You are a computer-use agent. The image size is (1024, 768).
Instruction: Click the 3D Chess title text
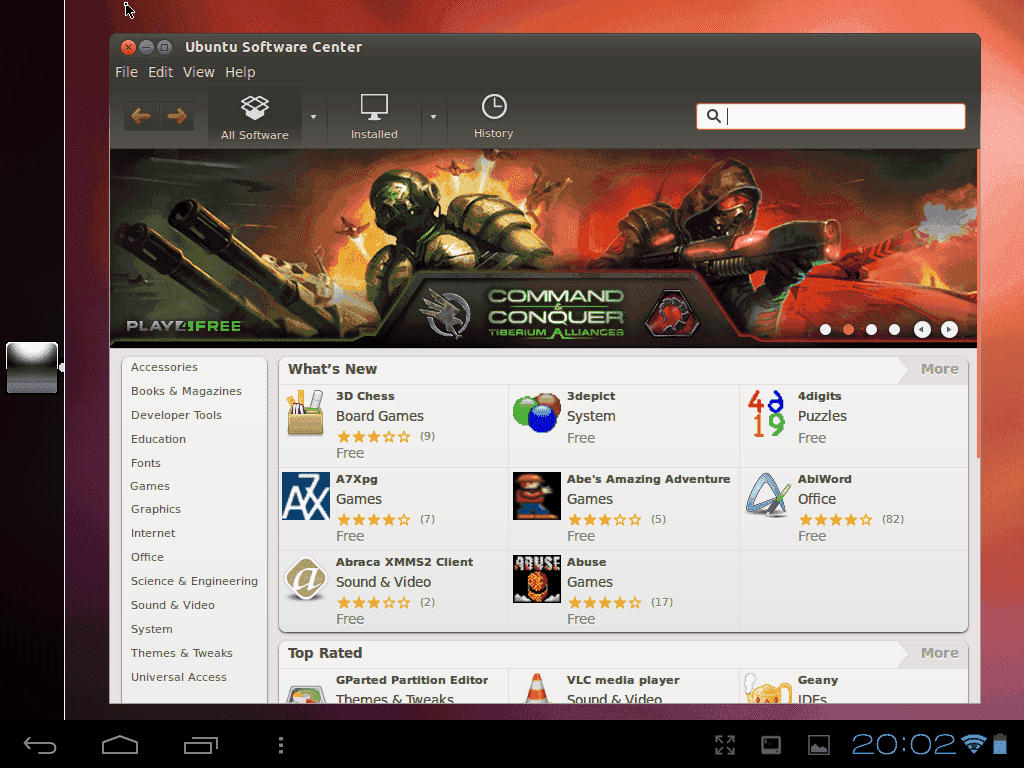click(x=365, y=396)
